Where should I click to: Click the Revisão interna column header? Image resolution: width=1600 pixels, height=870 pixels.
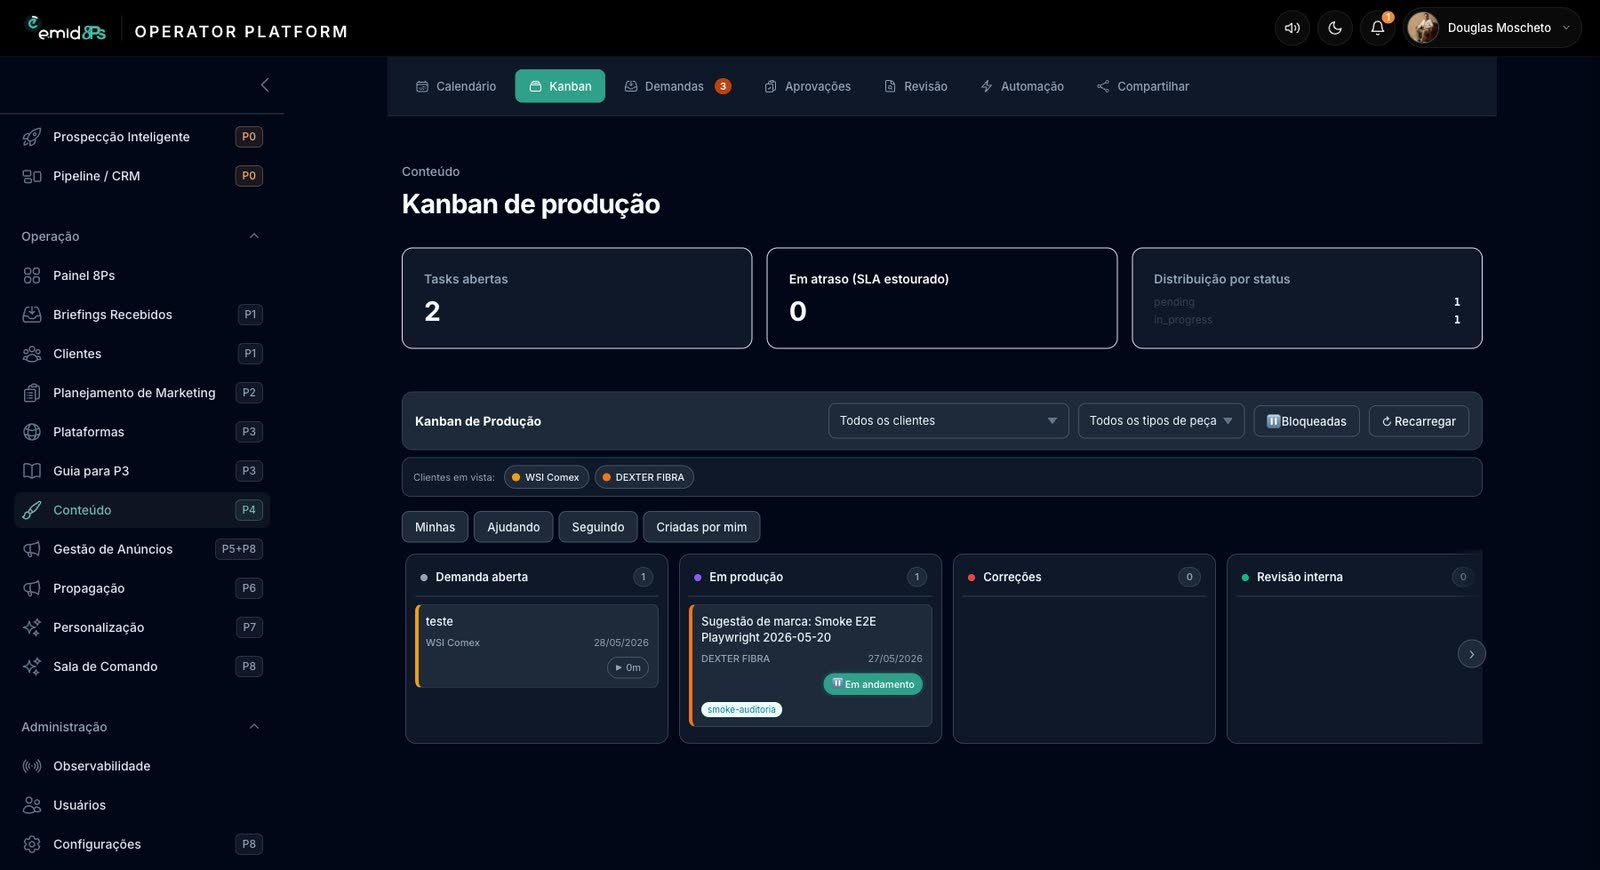1355,577
